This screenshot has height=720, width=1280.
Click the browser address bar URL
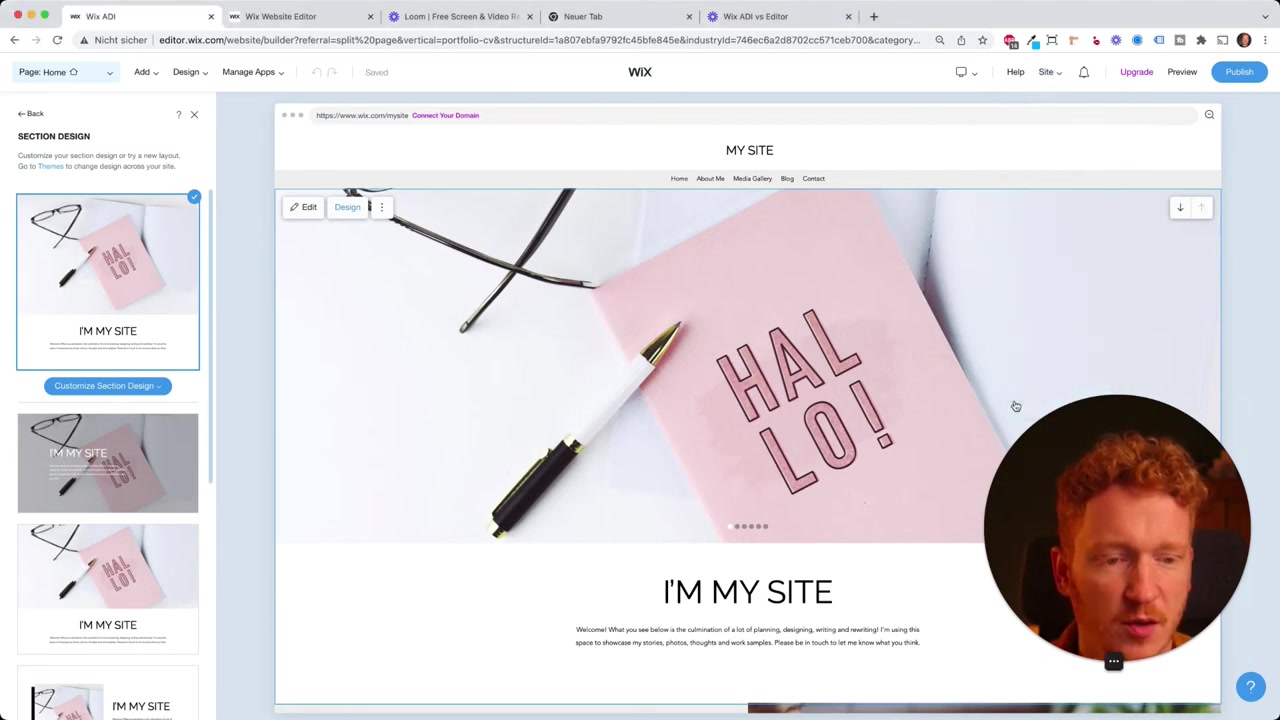coord(539,40)
